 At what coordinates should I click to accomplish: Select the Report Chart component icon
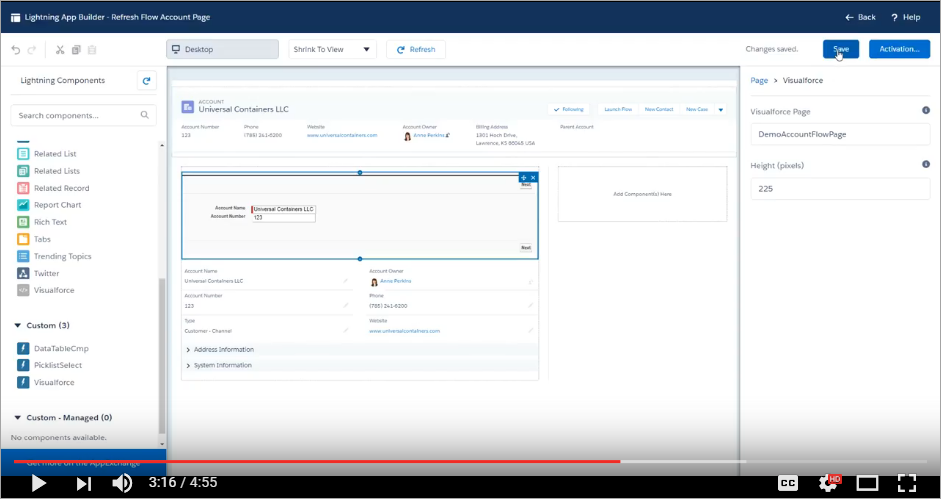(23, 205)
